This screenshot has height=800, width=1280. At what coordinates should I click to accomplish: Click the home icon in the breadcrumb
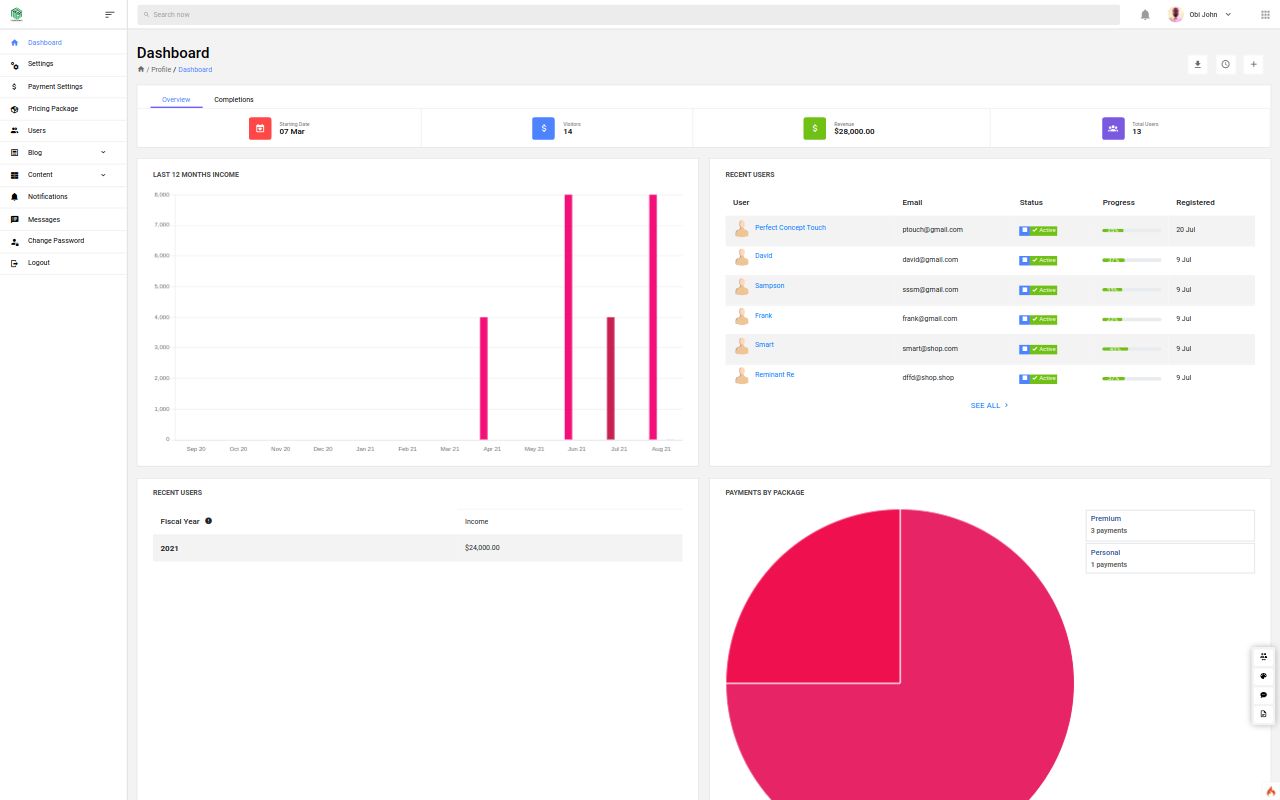pos(141,69)
